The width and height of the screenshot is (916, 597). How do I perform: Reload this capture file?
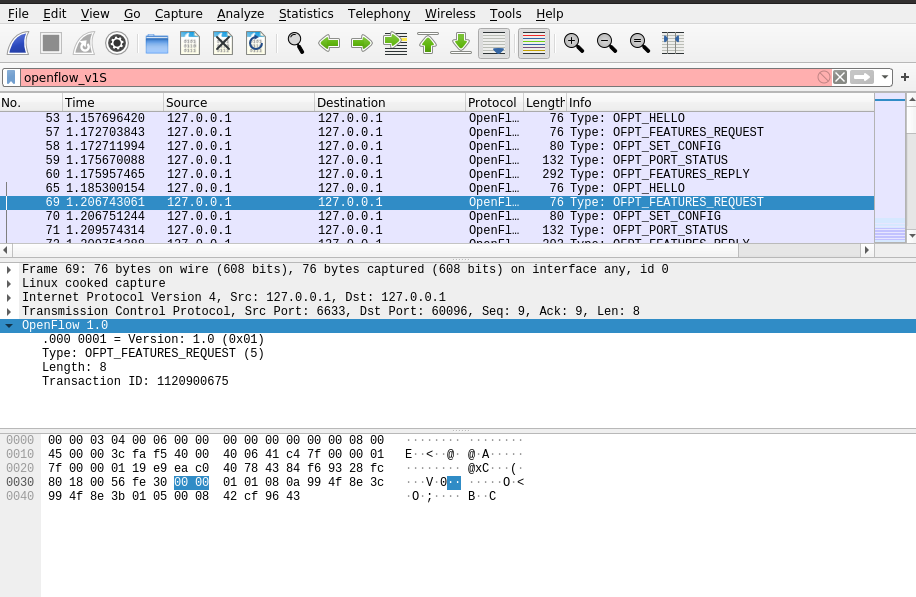[x=256, y=43]
